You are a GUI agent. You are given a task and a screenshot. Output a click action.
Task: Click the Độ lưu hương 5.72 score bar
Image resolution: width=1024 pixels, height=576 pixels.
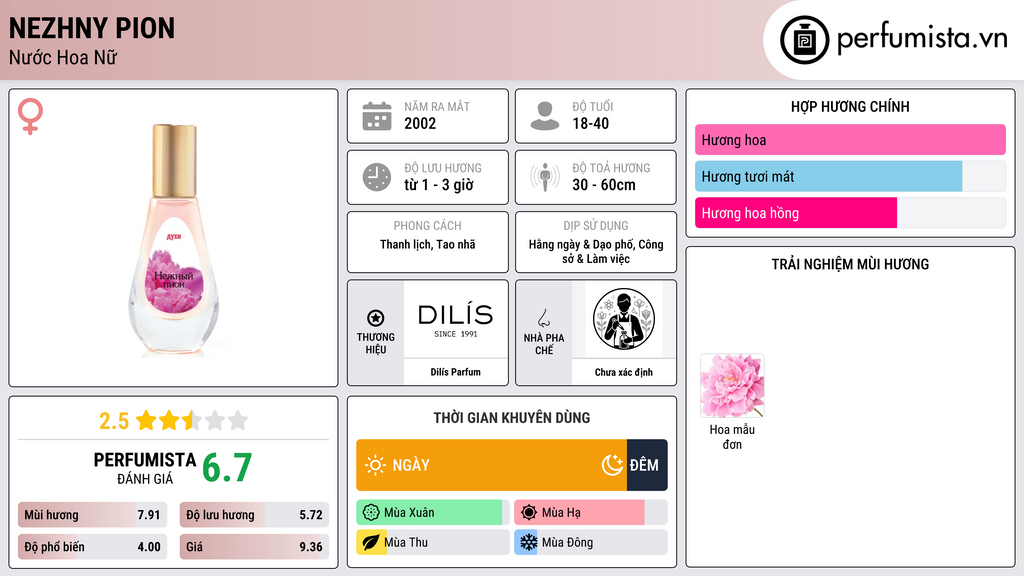click(254, 515)
